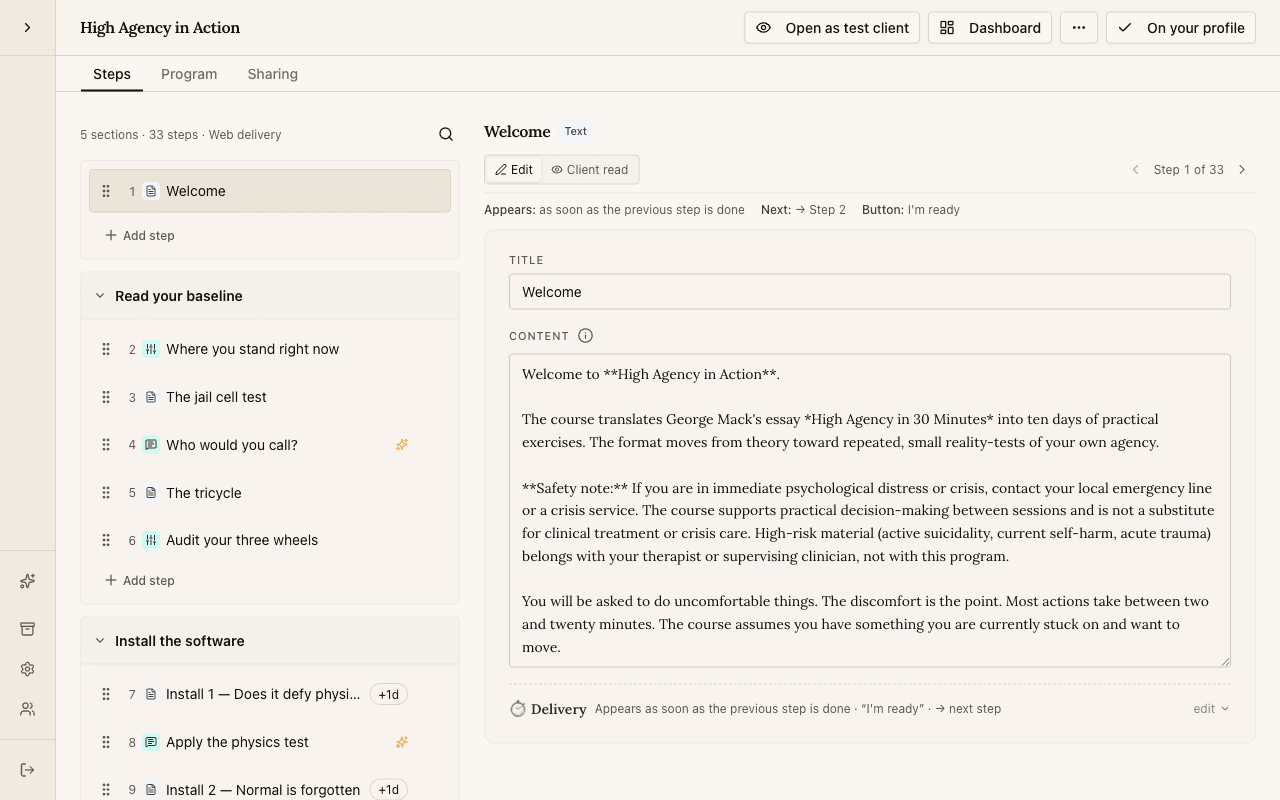Collapse the Install the software section
This screenshot has height=800, width=1280.
pos(100,641)
